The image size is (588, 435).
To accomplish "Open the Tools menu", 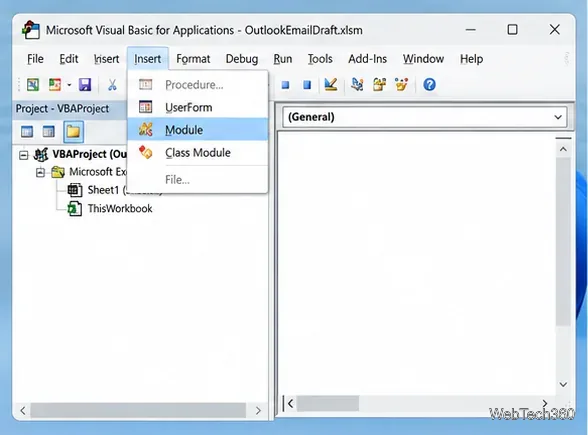I will [320, 59].
